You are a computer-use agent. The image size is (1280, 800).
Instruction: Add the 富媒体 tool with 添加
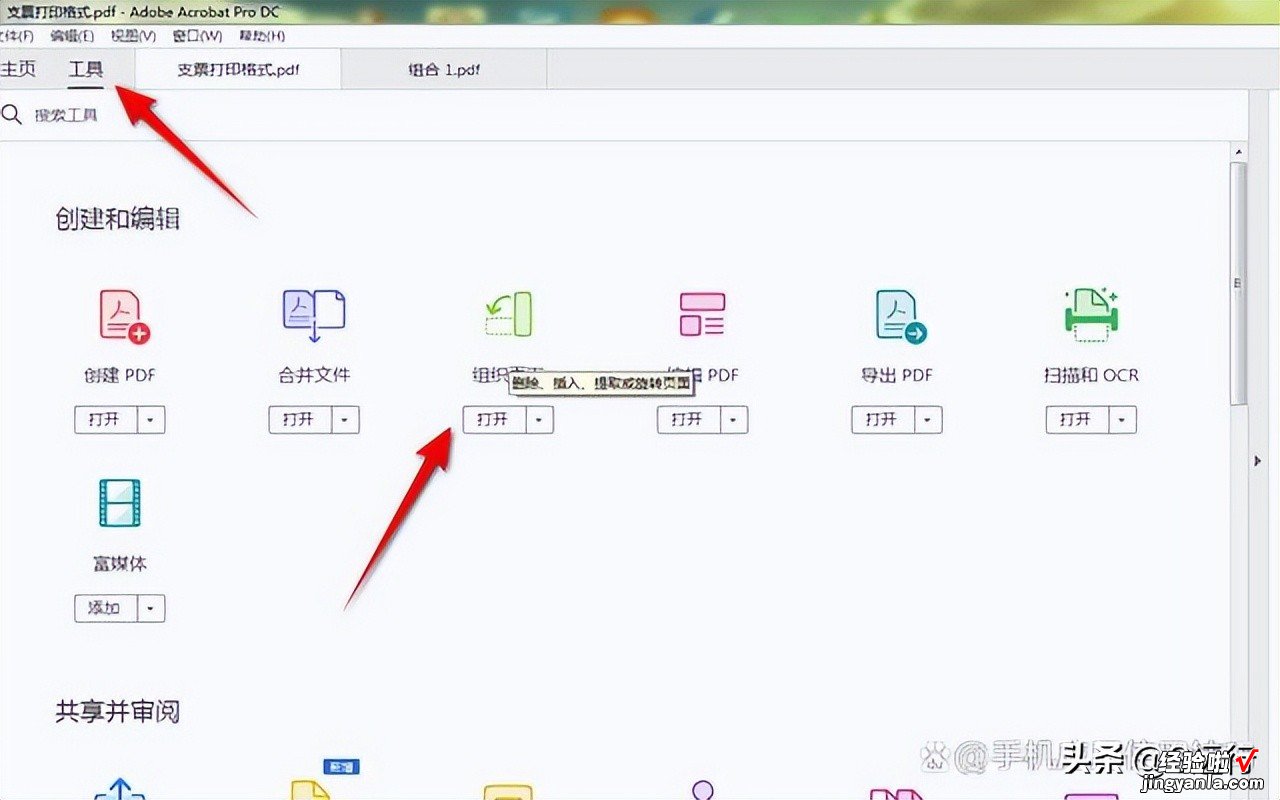click(x=104, y=608)
